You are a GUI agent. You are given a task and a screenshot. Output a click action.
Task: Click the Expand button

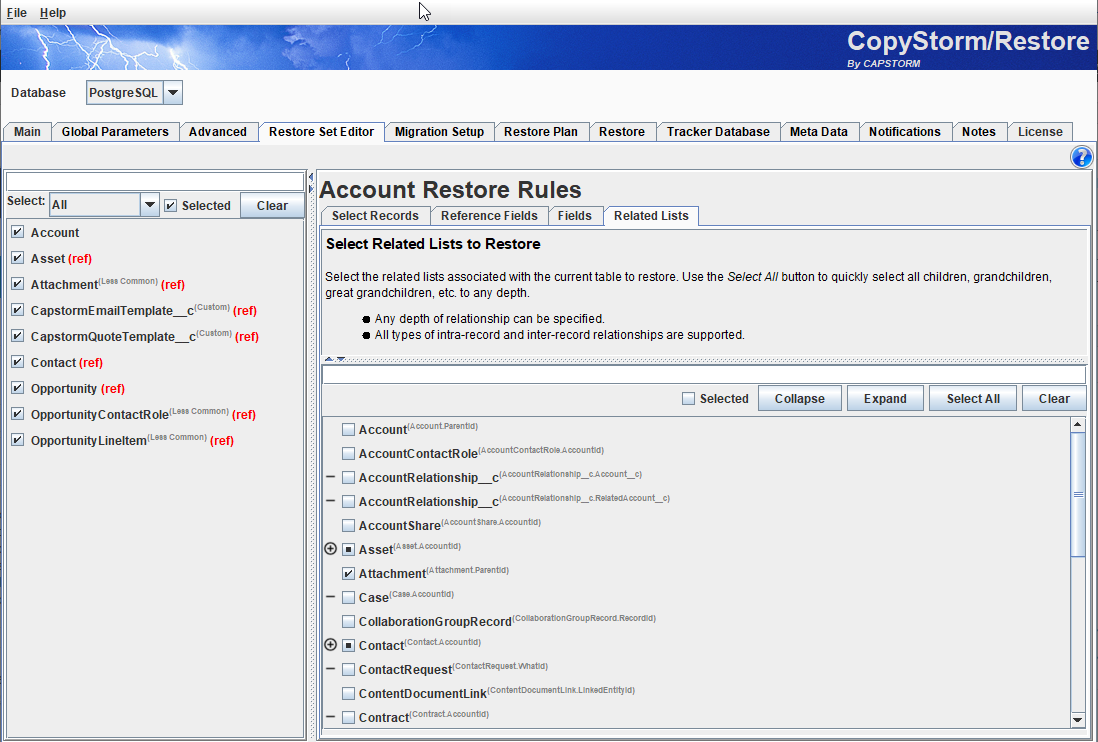coord(885,398)
